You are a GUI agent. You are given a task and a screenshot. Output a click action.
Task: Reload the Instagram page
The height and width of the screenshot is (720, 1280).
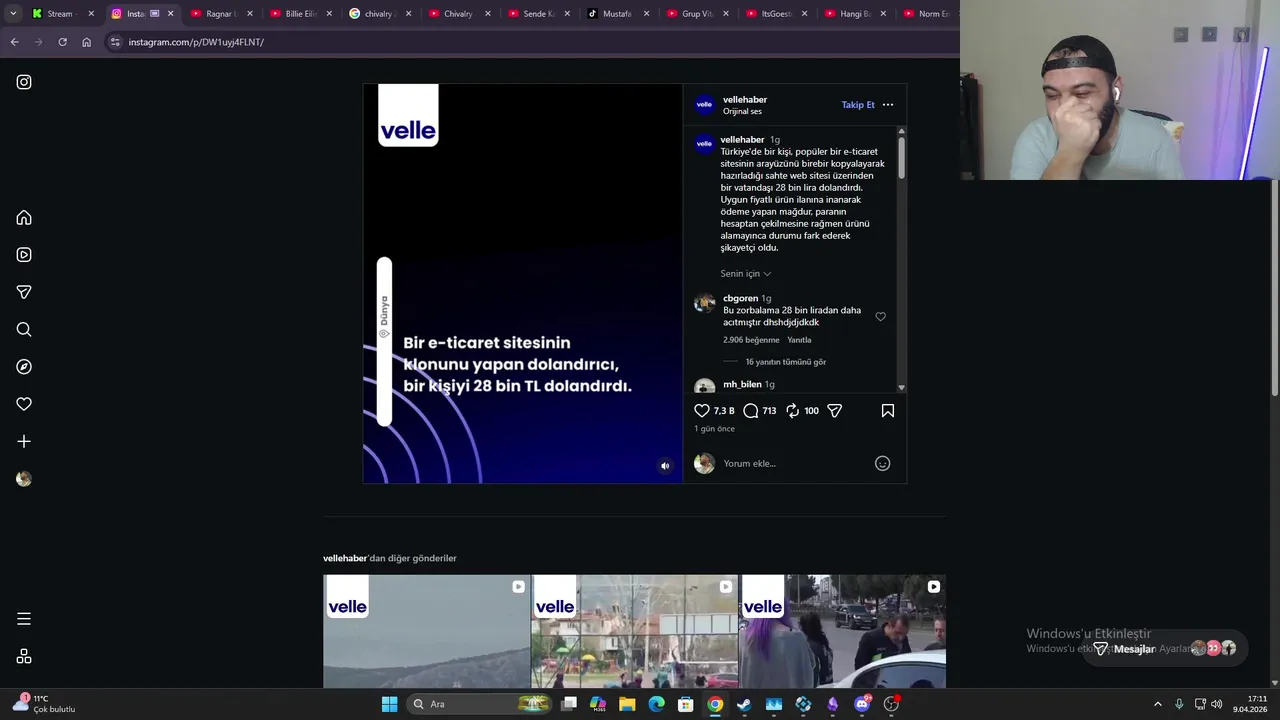click(x=62, y=42)
